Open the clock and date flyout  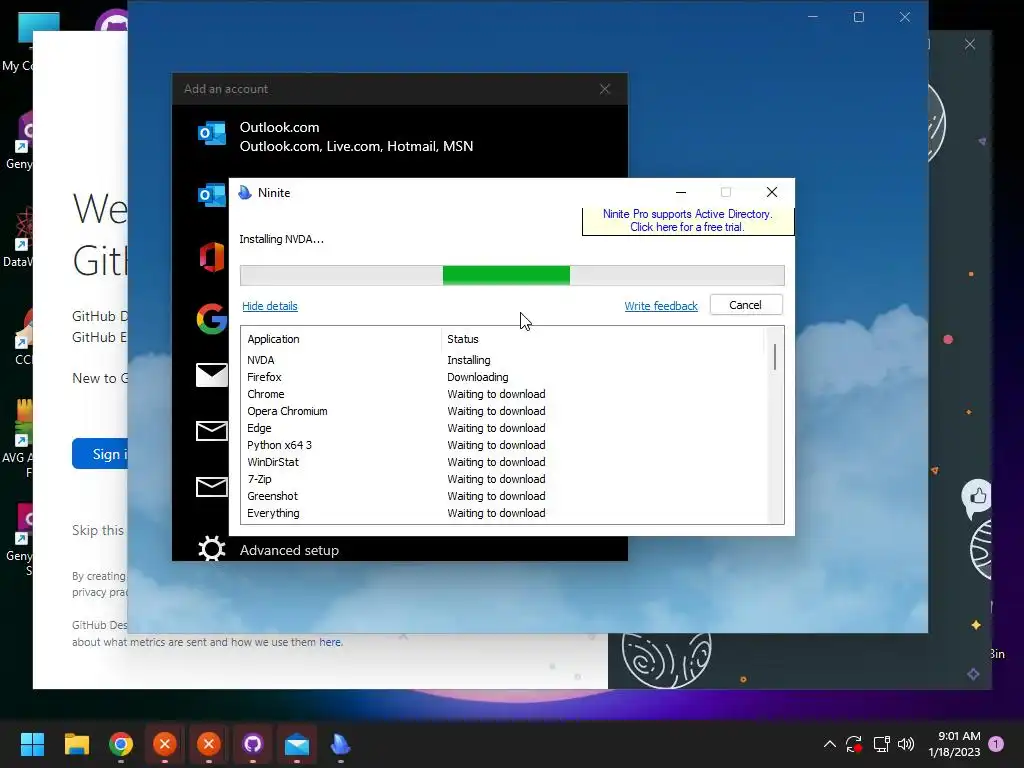click(x=954, y=744)
